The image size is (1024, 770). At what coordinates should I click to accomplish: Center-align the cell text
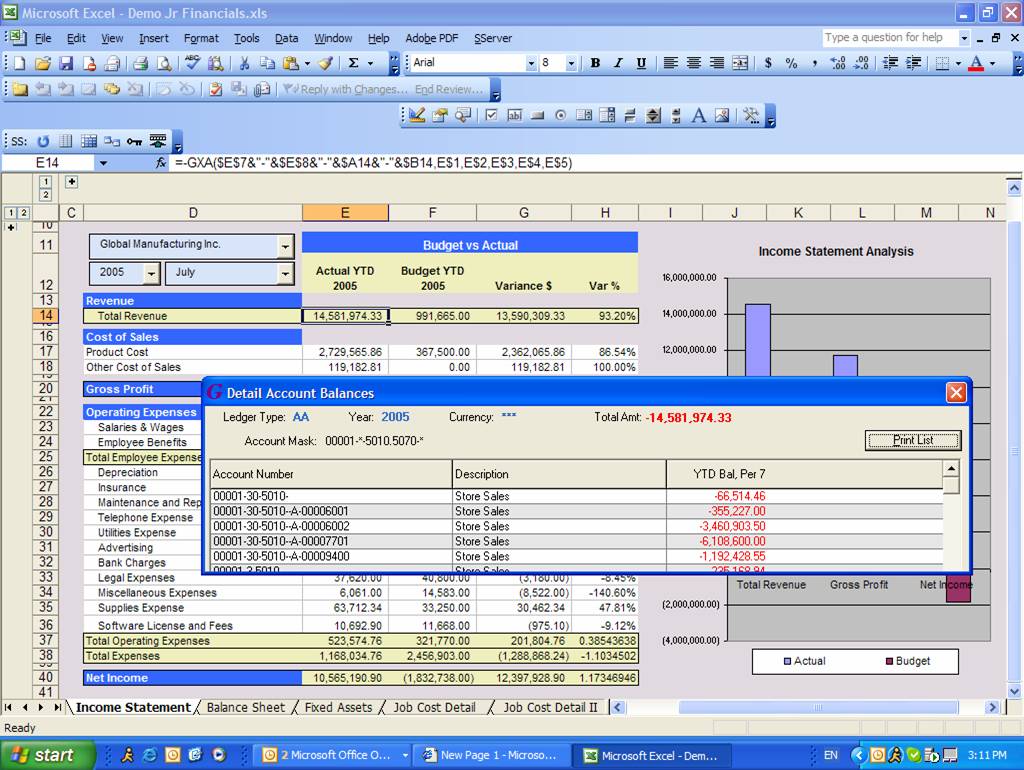[694, 63]
